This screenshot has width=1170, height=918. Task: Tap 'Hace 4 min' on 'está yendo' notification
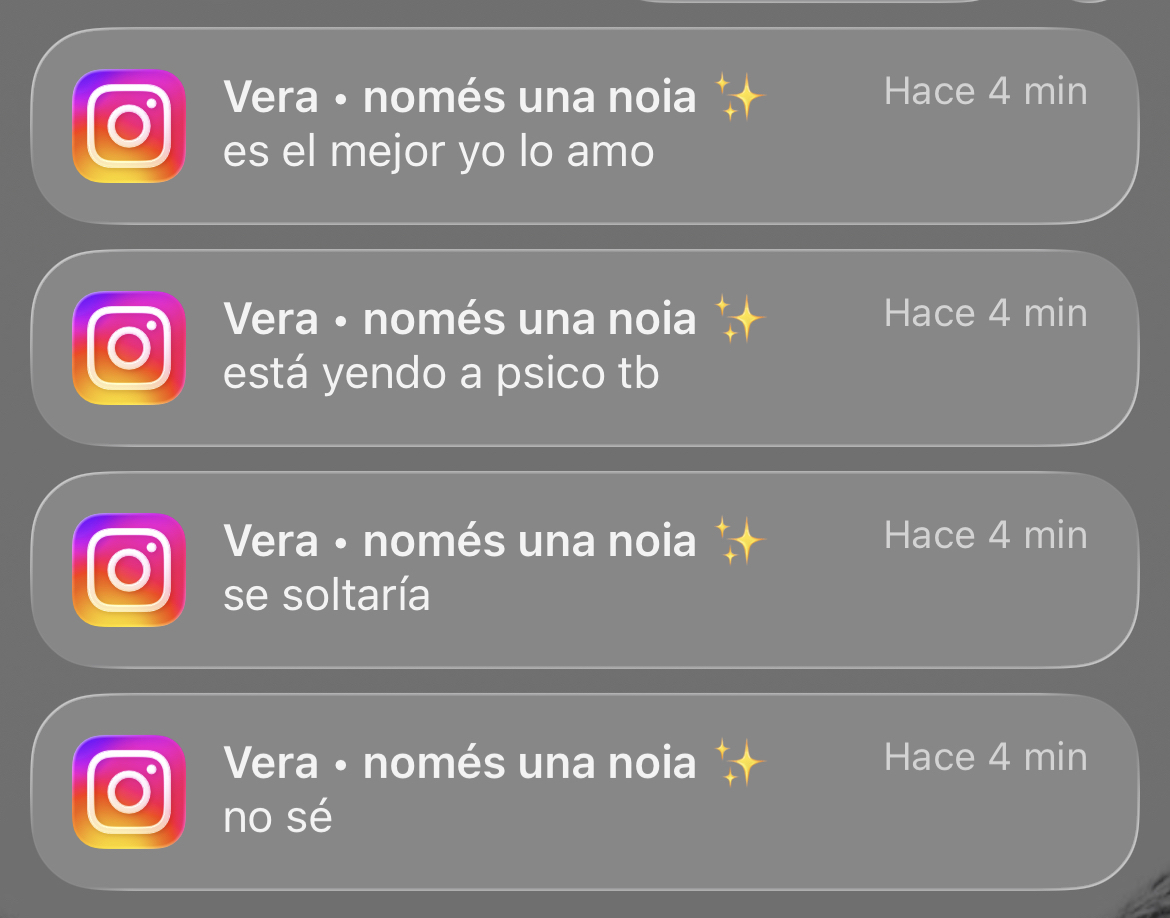coord(986,313)
